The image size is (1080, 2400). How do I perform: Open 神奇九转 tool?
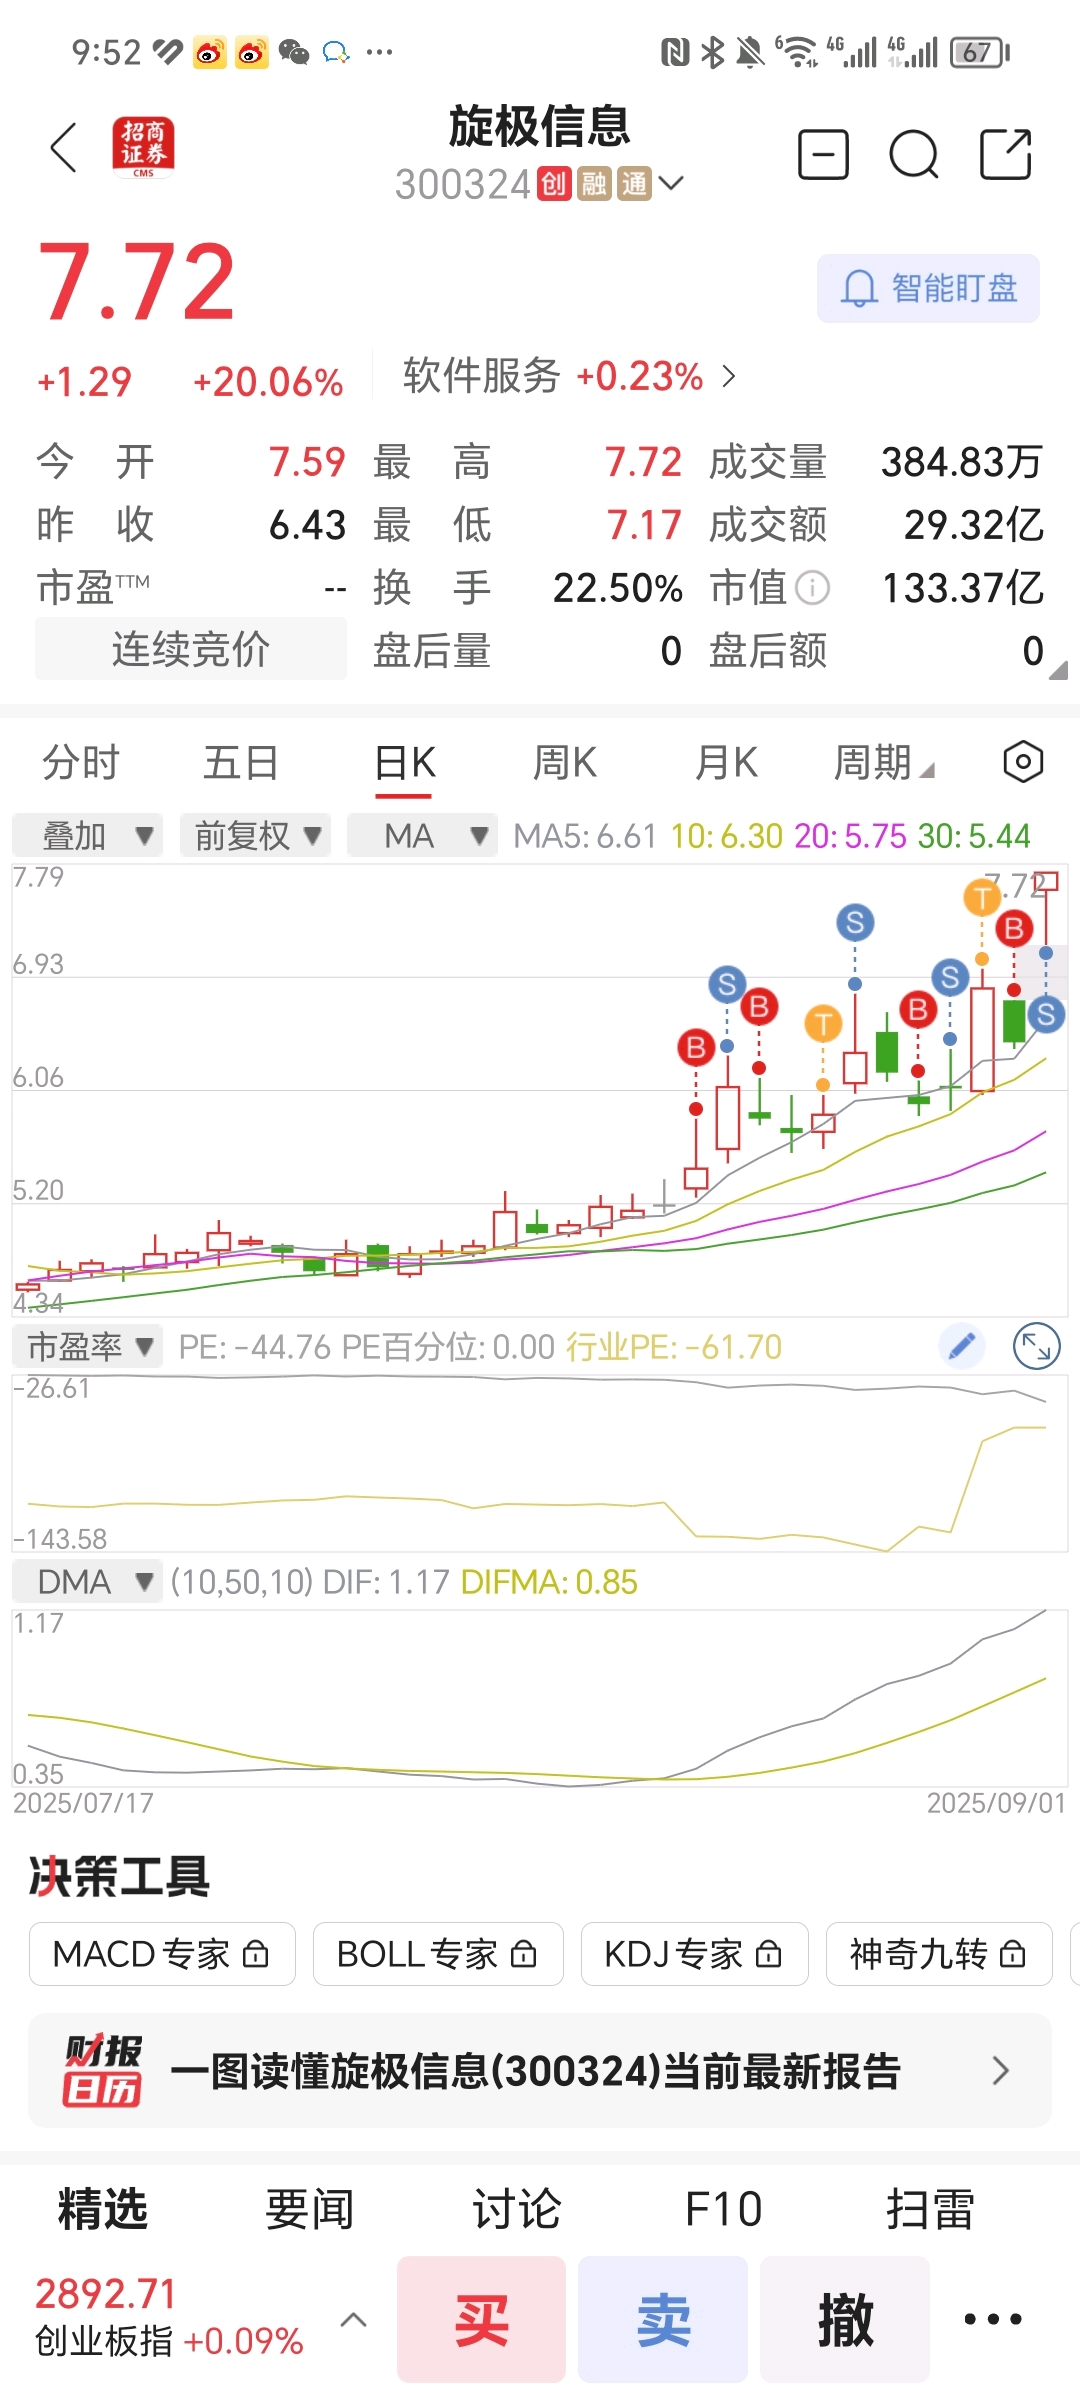tap(939, 1954)
